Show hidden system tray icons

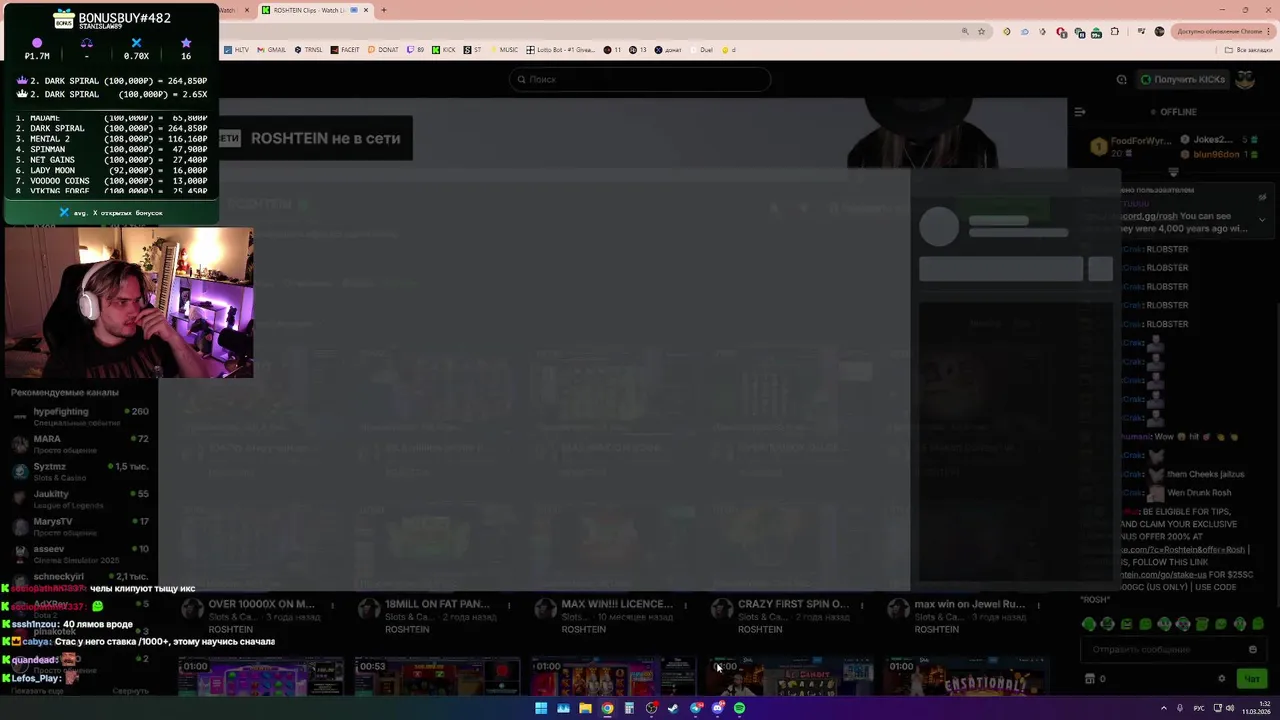coord(1163,708)
